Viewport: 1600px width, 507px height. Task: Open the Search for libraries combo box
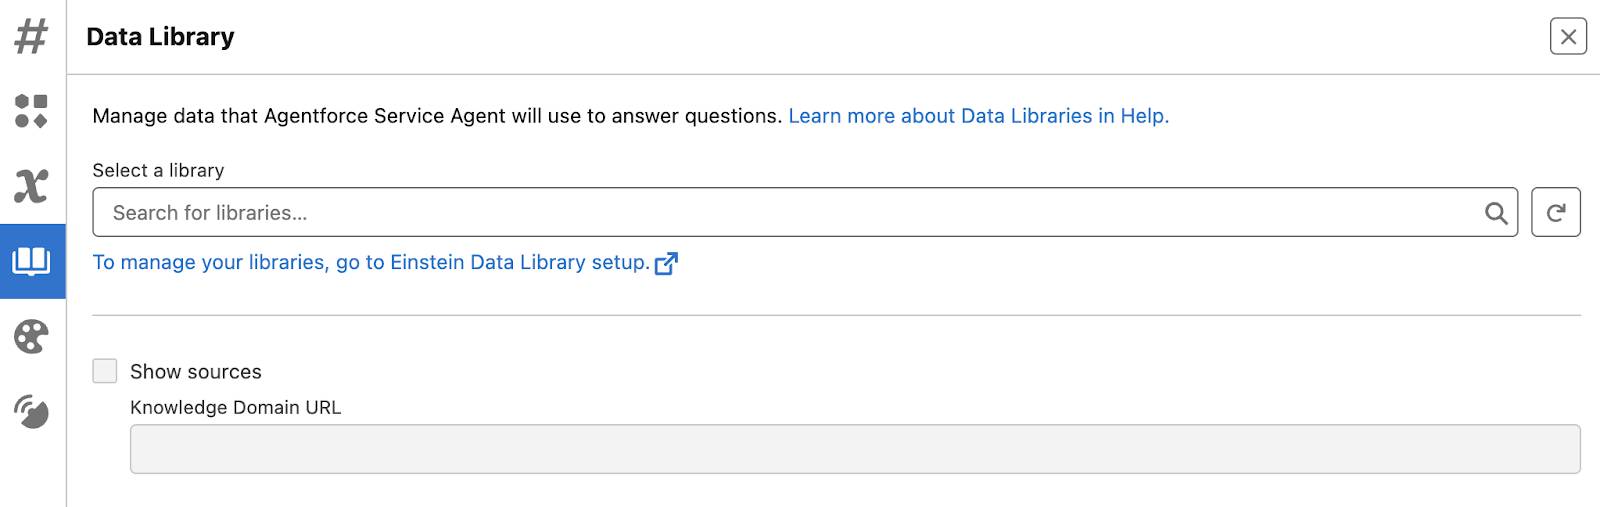click(780, 212)
